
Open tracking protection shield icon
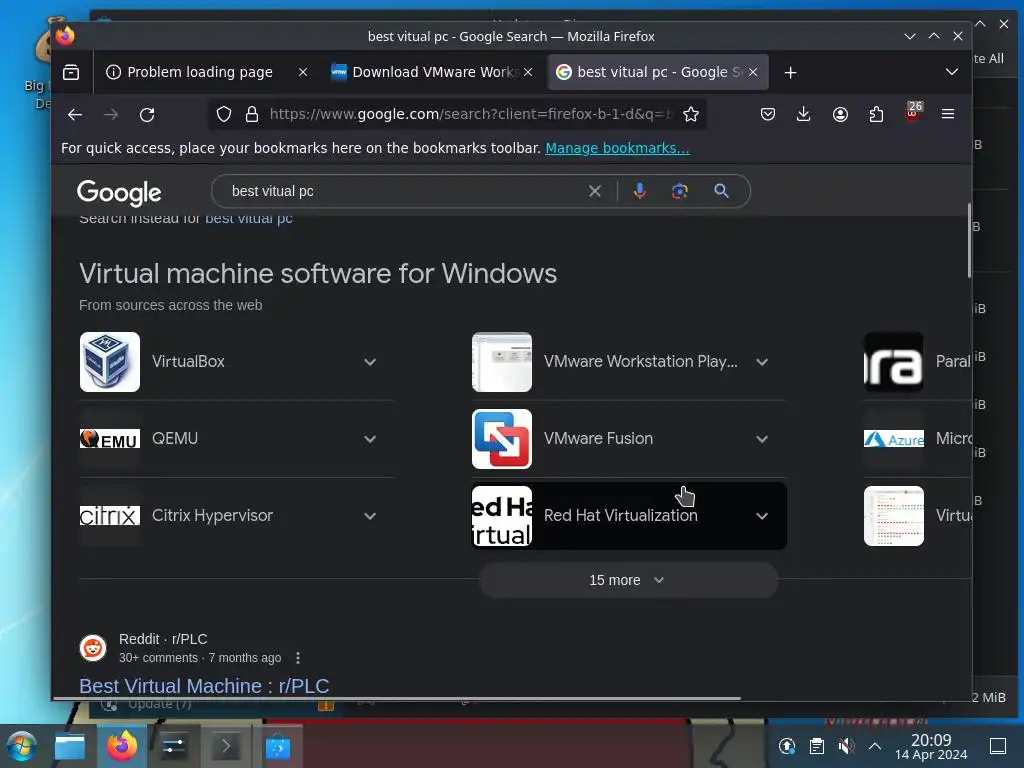224,115
